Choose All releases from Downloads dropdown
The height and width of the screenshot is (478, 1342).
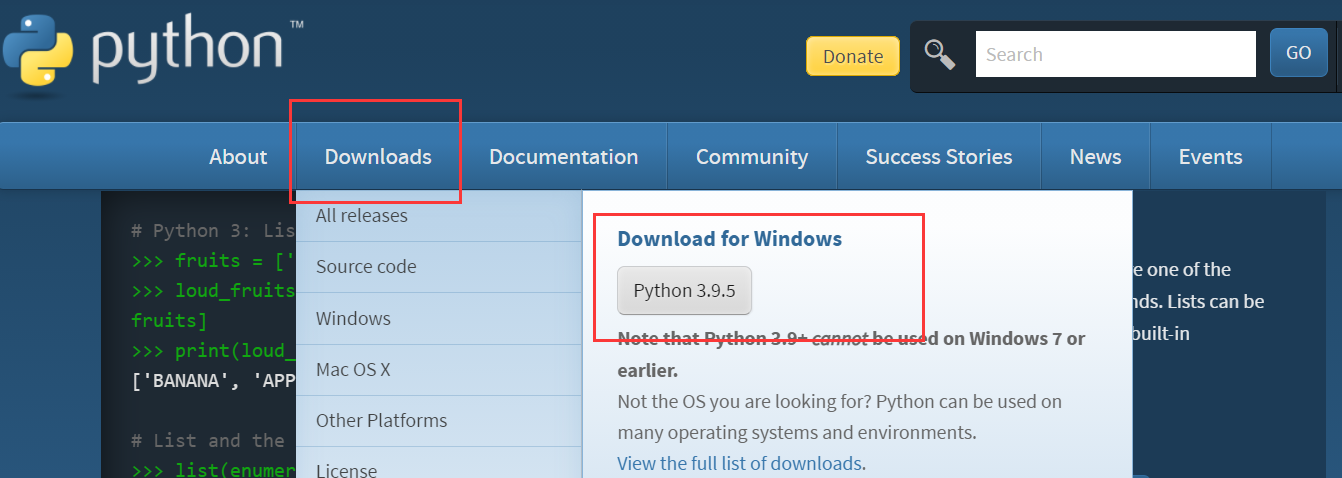pos(362,216)
